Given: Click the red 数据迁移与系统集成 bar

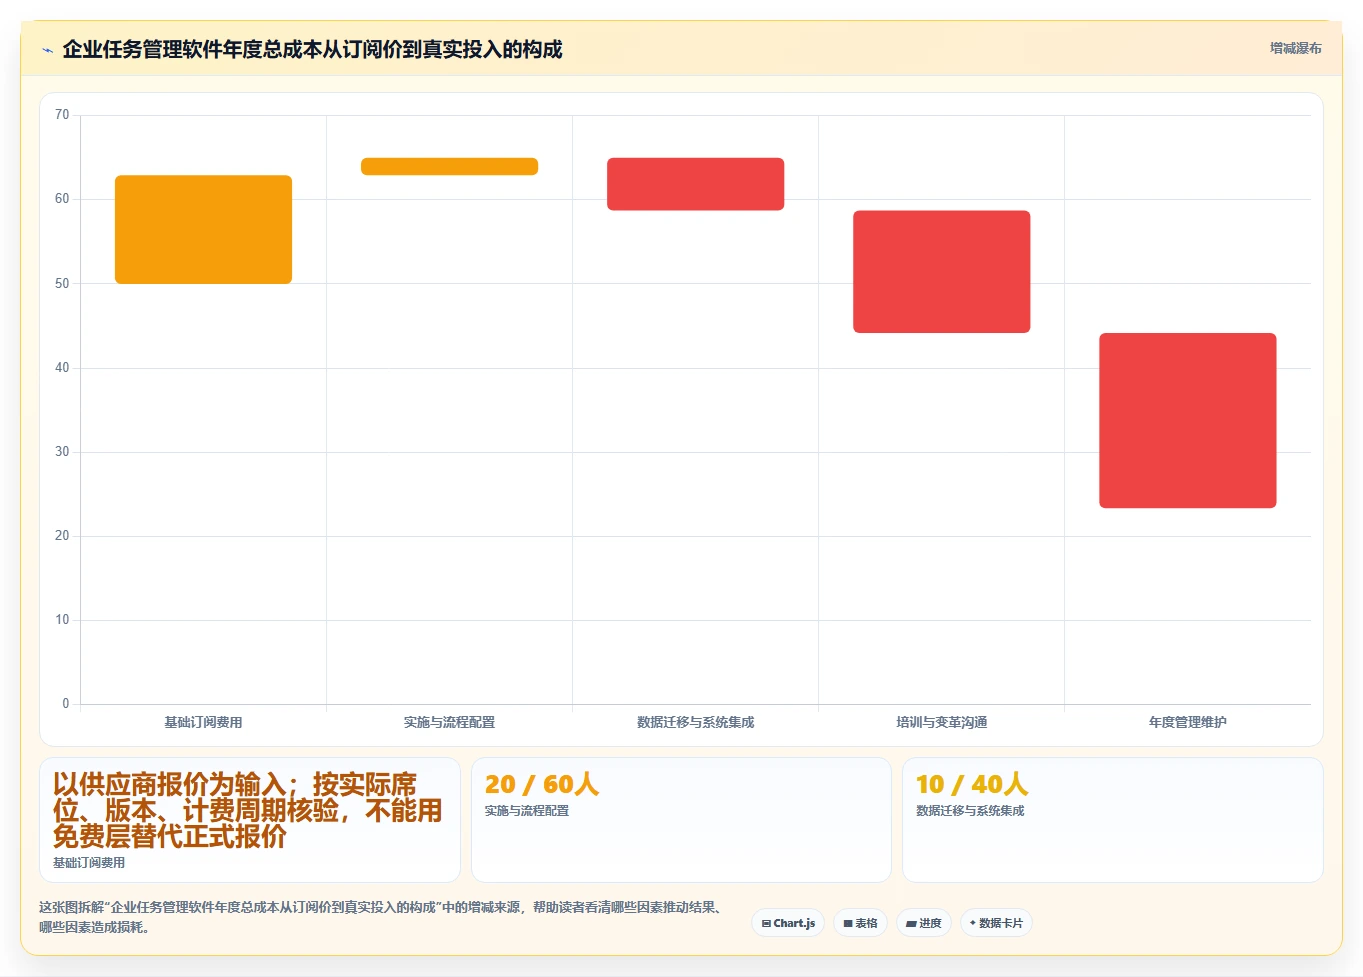Looking at the screenshot, I should (695, 184).
